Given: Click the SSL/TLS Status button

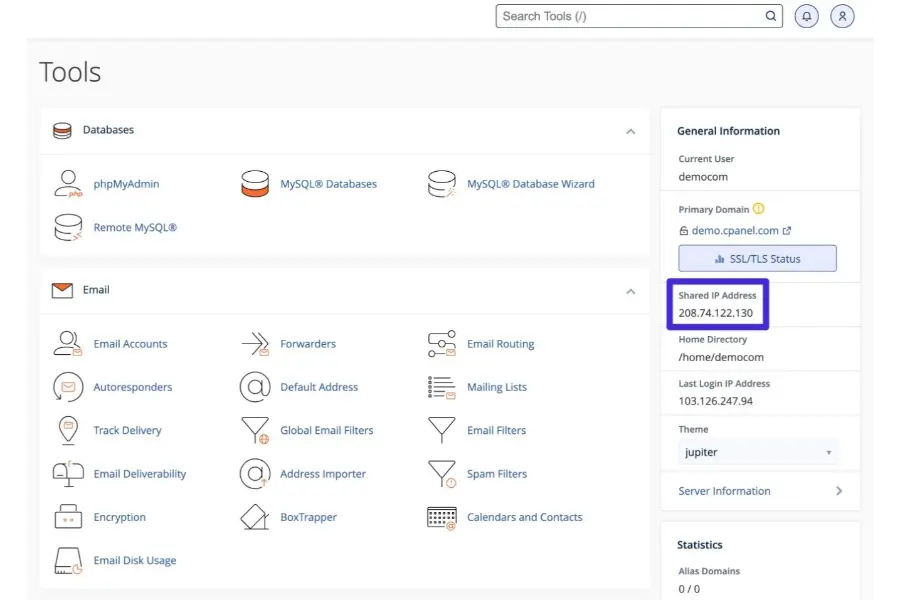Looking at the screenshot, I should pyautogui.click(x=758, y=258).
